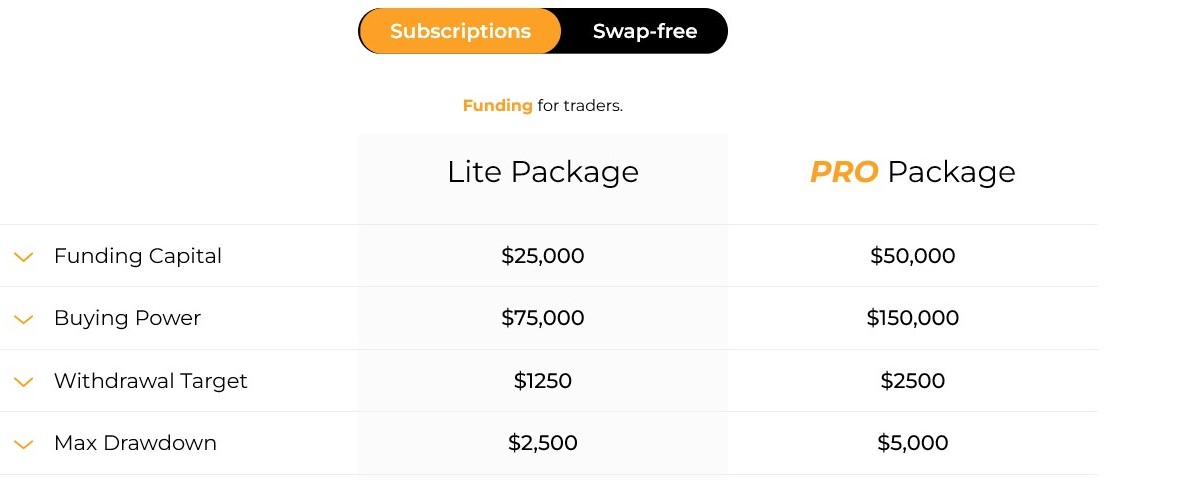The height and width of the screenshot is (480, 1185).
Task: Expand the Funding Capital chevron
Action: tap(24, 257)
